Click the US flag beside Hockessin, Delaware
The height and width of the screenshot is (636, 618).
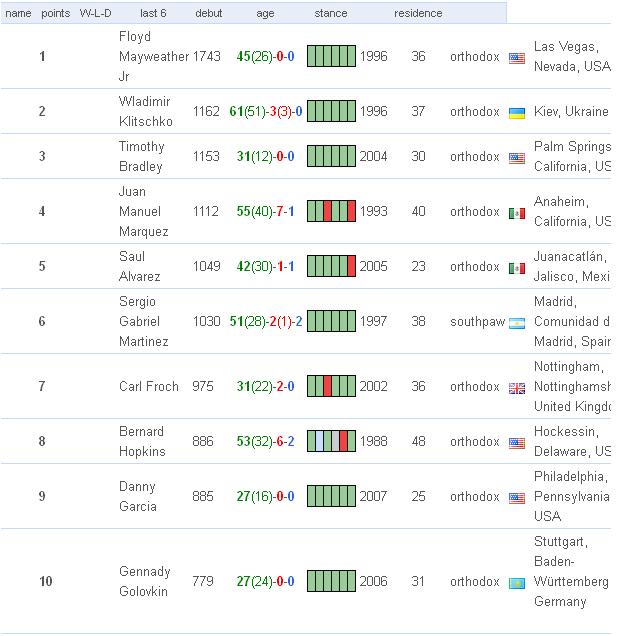517,443
